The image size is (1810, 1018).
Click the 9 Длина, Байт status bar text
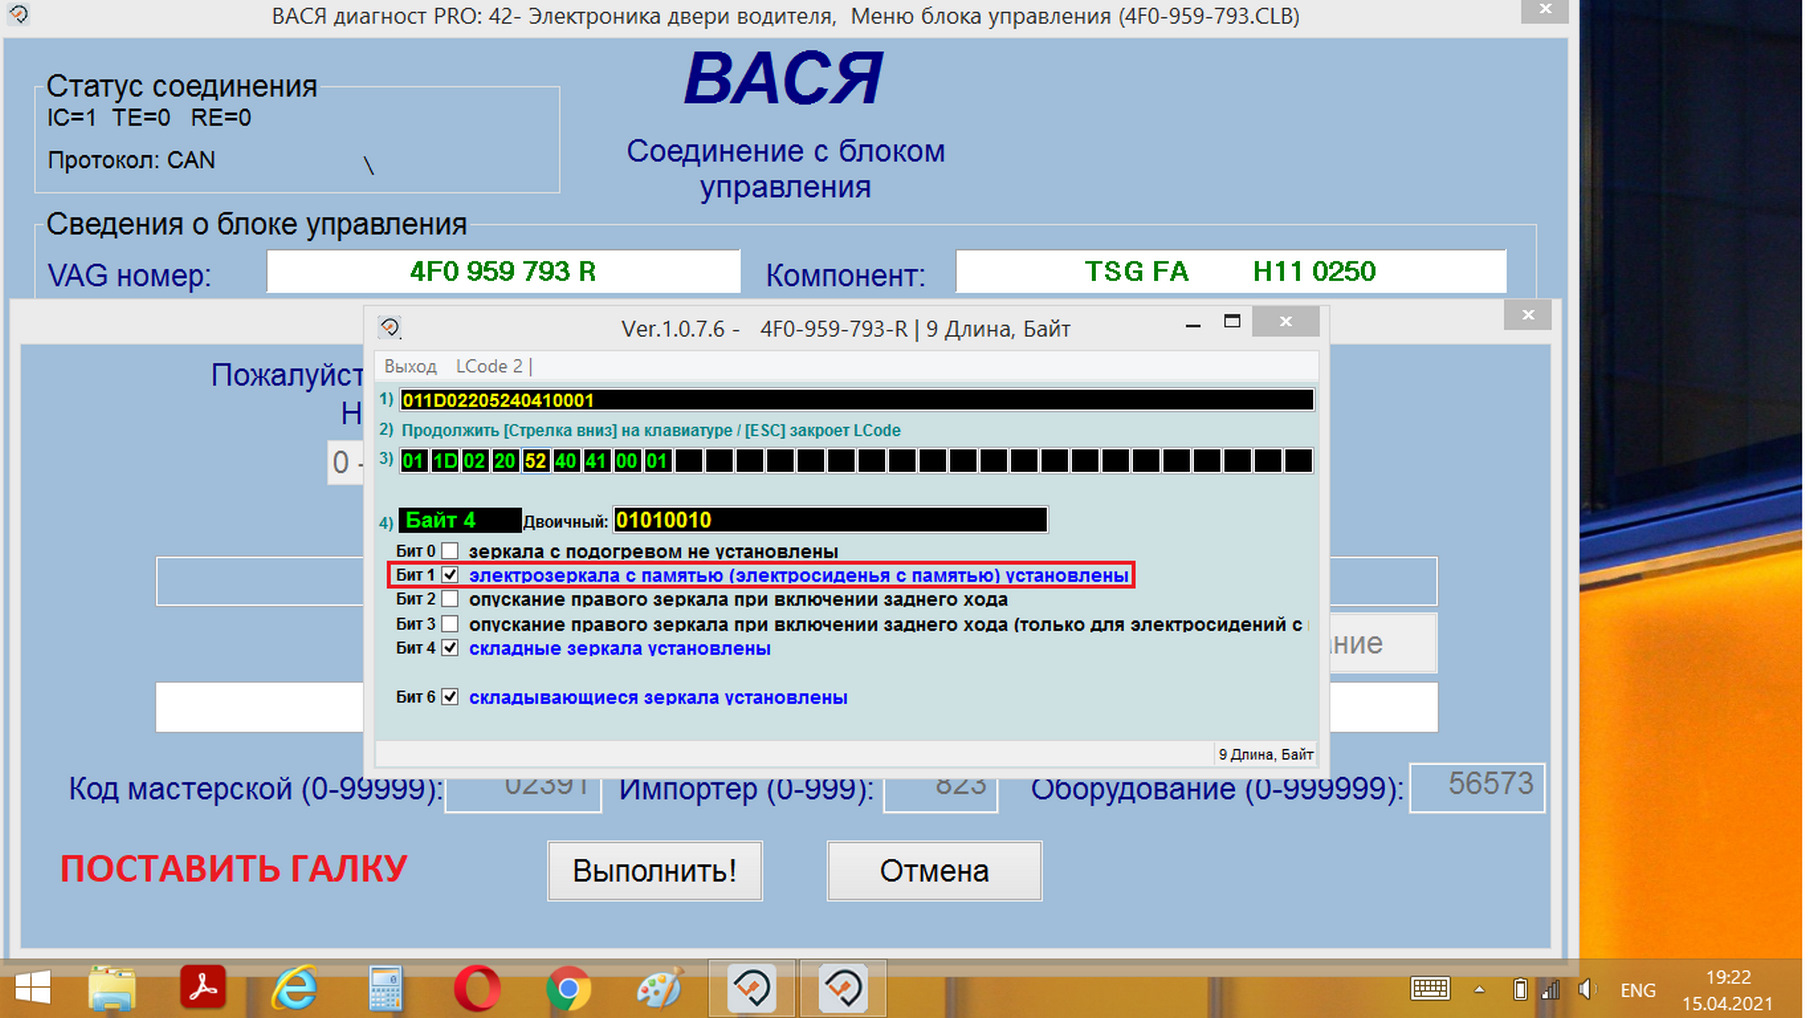pyautogui.click(x=1265, y=754)
